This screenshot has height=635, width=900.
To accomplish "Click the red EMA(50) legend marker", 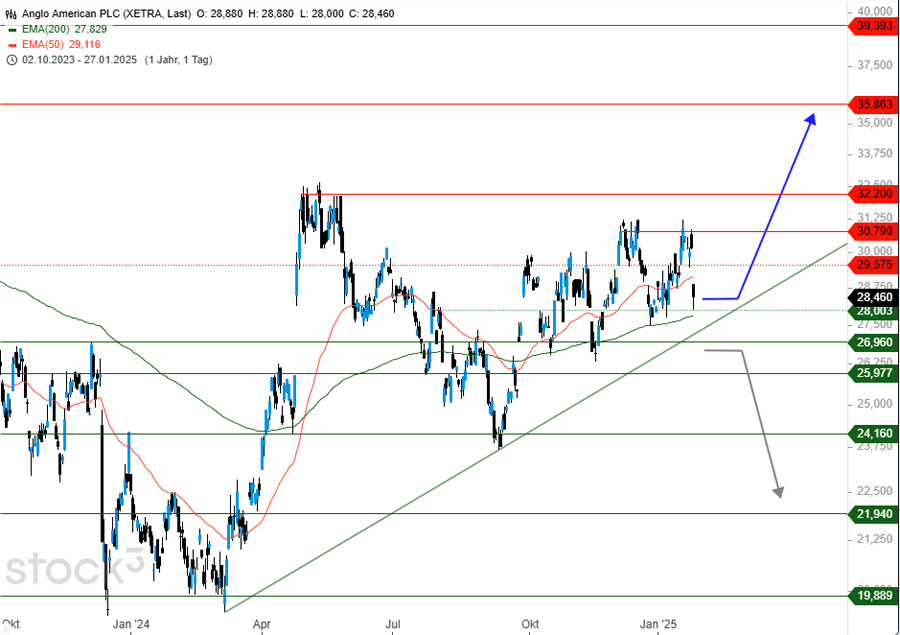I will pos(12,45).
